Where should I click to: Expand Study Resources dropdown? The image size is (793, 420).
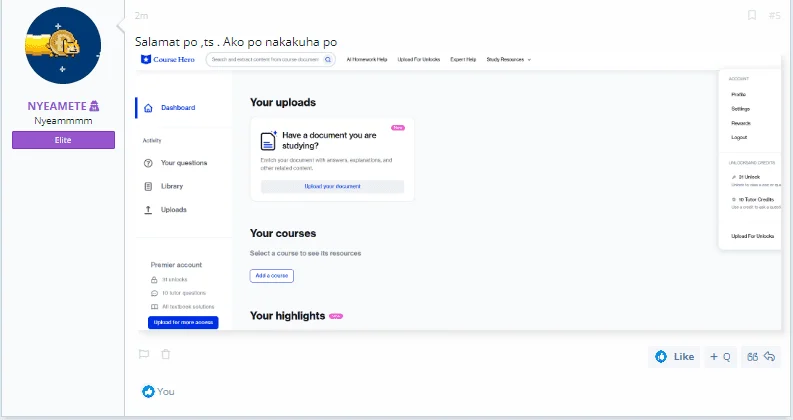tap(509, 59)
